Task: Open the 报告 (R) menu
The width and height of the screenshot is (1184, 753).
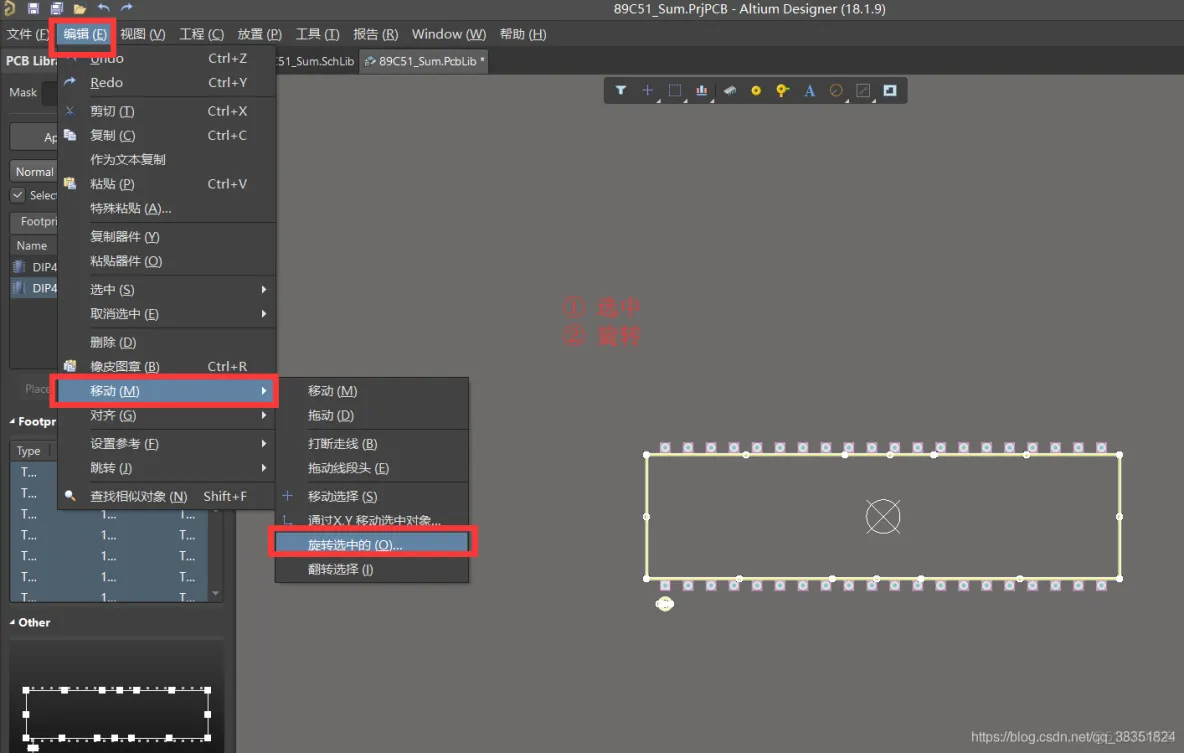Action: coord(375,34)
